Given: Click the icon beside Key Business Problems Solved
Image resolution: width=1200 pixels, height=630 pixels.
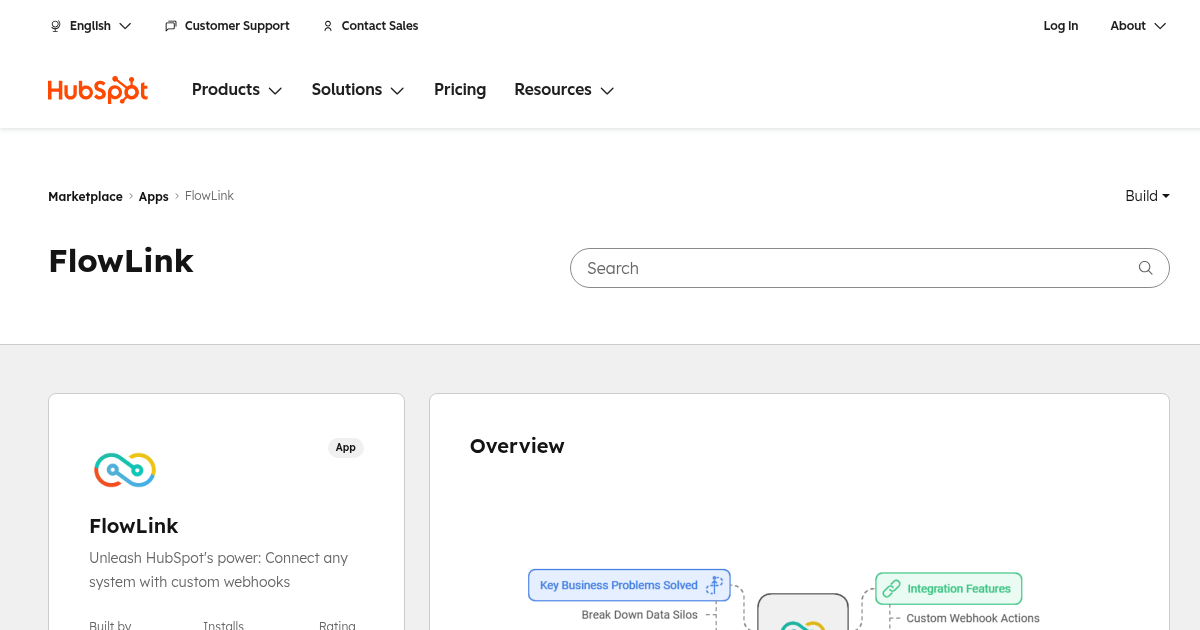Looking at the screenshot, I should point(714,585).
